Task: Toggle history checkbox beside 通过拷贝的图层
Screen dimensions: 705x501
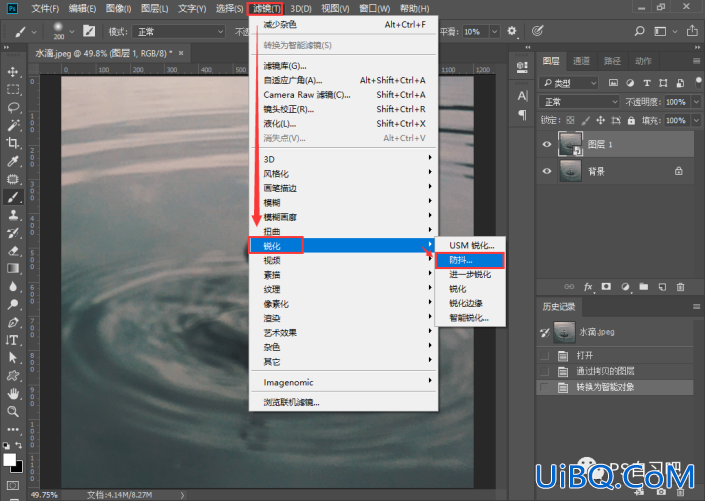Action: (545, 371)
